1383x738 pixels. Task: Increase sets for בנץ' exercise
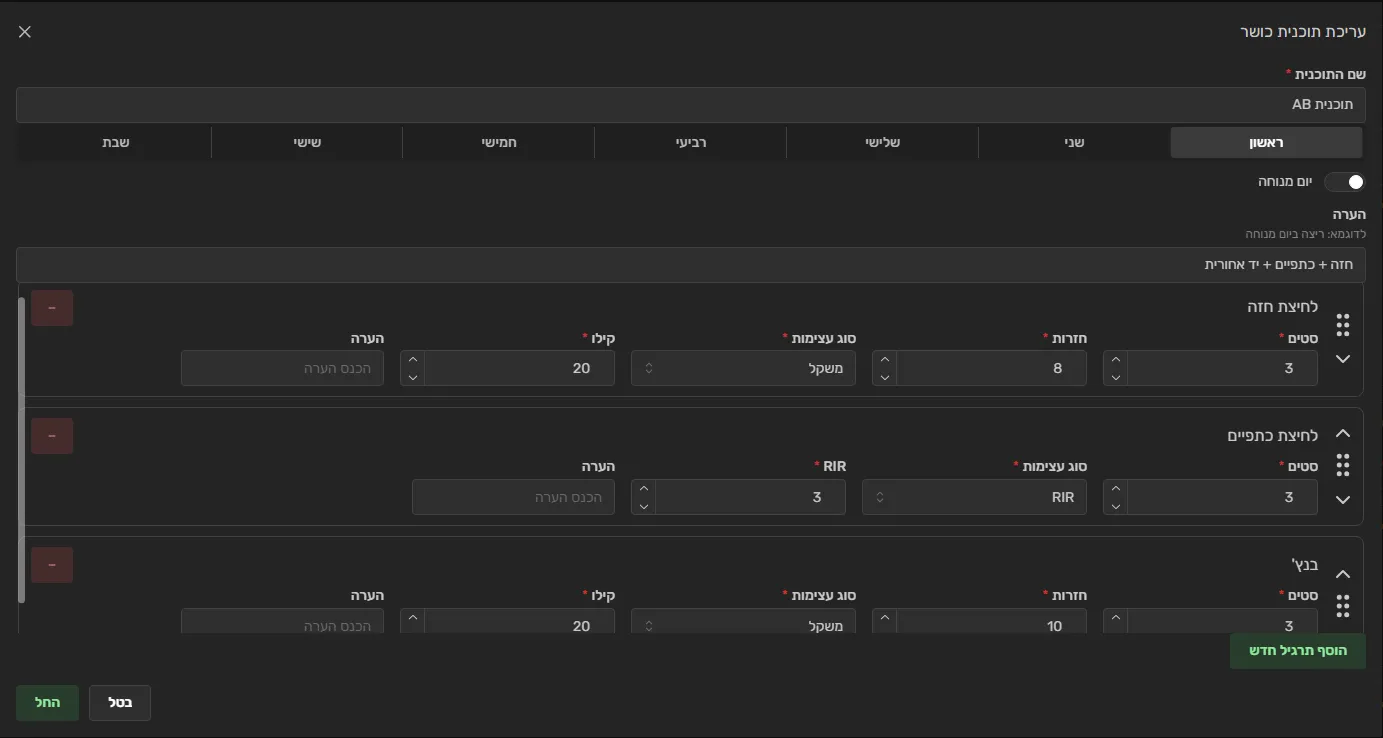(1115, 617)
